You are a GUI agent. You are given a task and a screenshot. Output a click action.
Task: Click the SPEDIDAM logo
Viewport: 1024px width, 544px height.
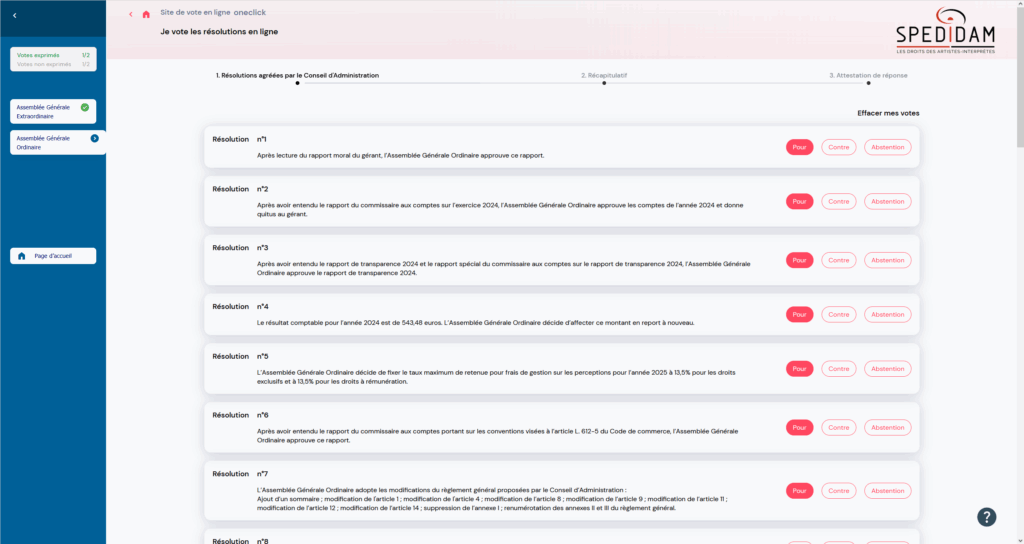946,31
